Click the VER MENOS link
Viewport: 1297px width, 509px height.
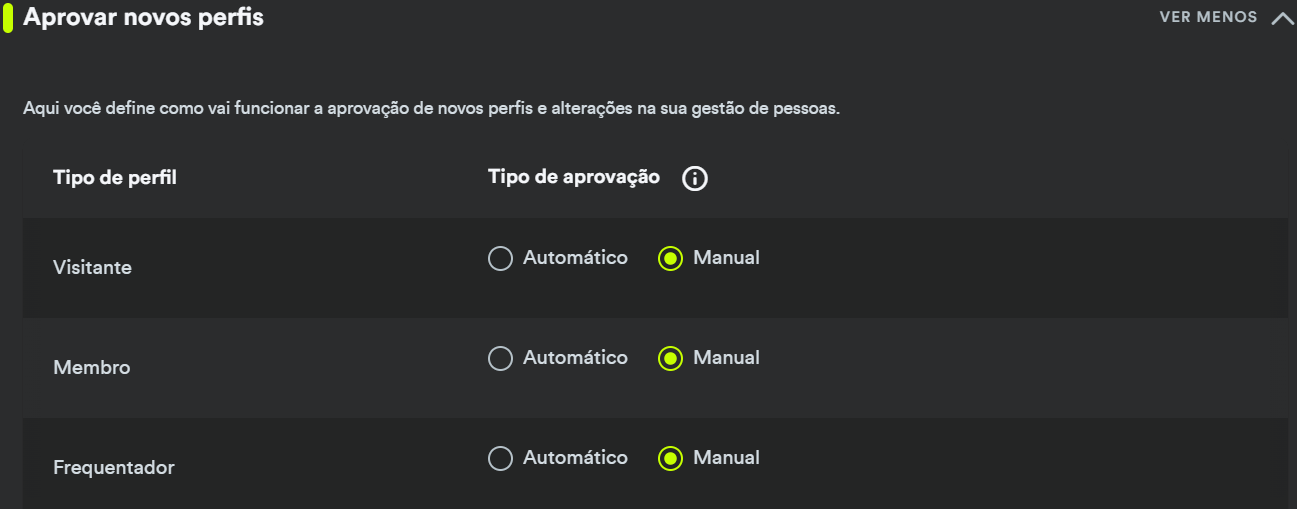coord(1208,17)
